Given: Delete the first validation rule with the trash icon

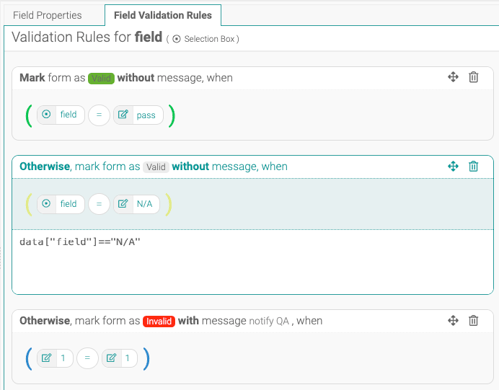Looking at the screenshot, I should click(x=473, y=77).
